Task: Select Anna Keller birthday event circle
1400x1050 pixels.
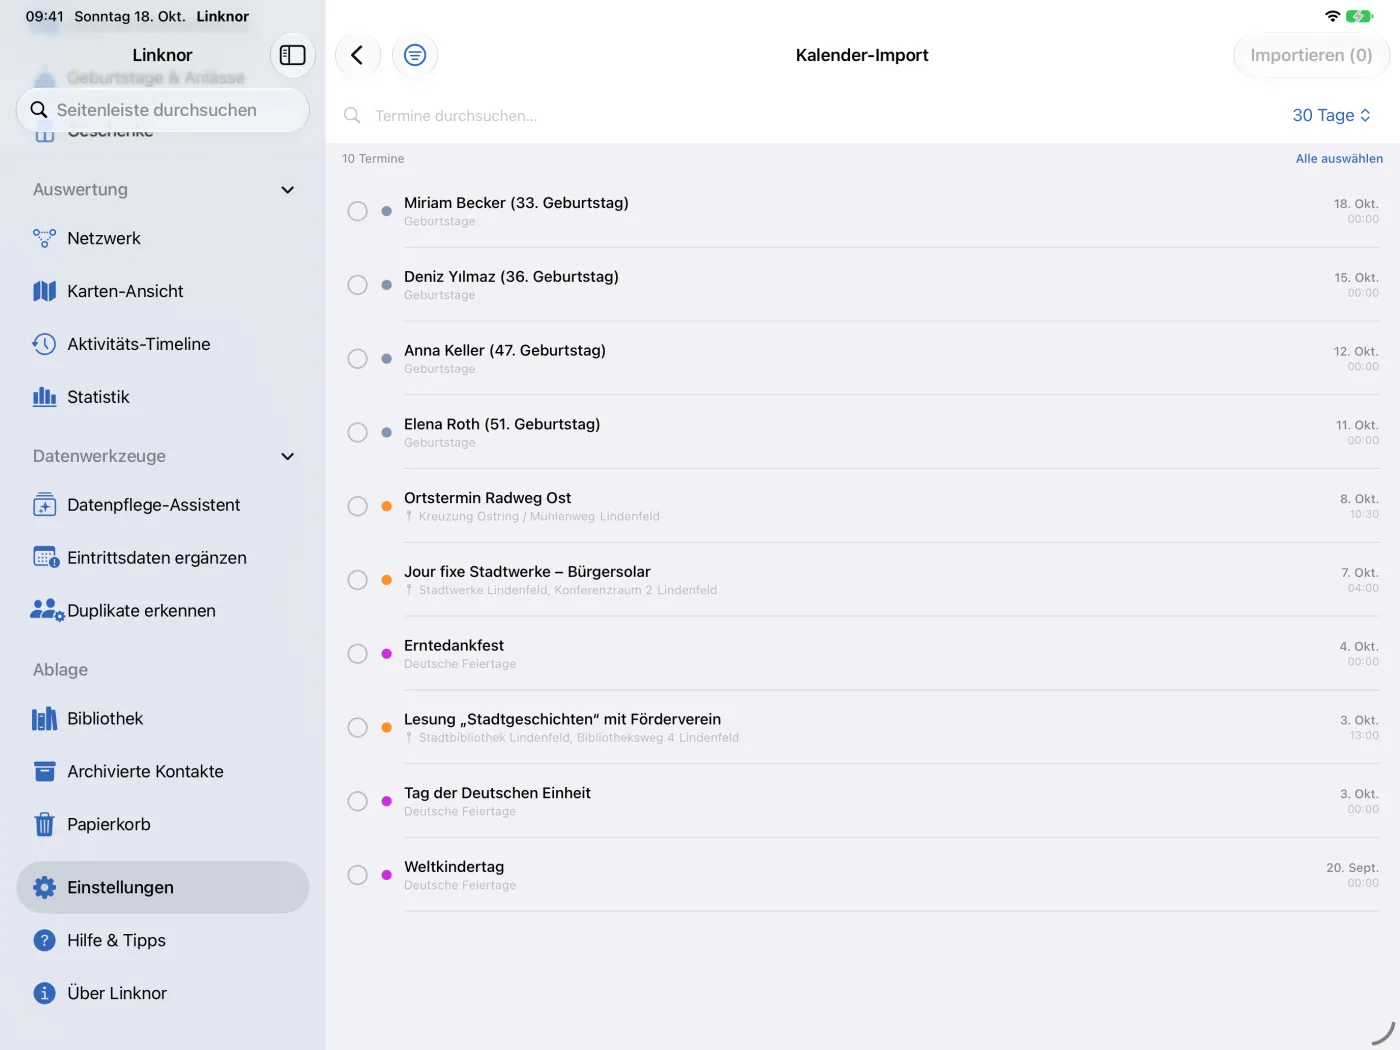Action: (357, 359)
